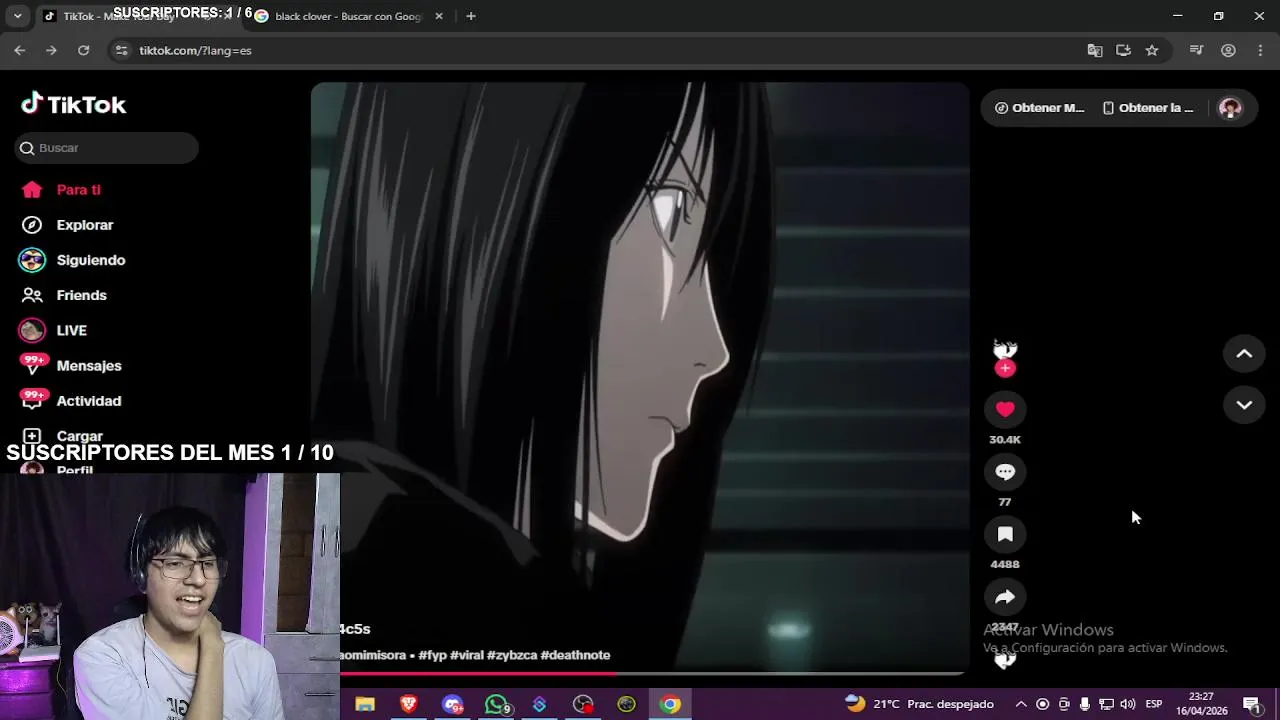Click the #deathnote hashtag
Viewport: 1280px width, 720px height.
point(575,655)
